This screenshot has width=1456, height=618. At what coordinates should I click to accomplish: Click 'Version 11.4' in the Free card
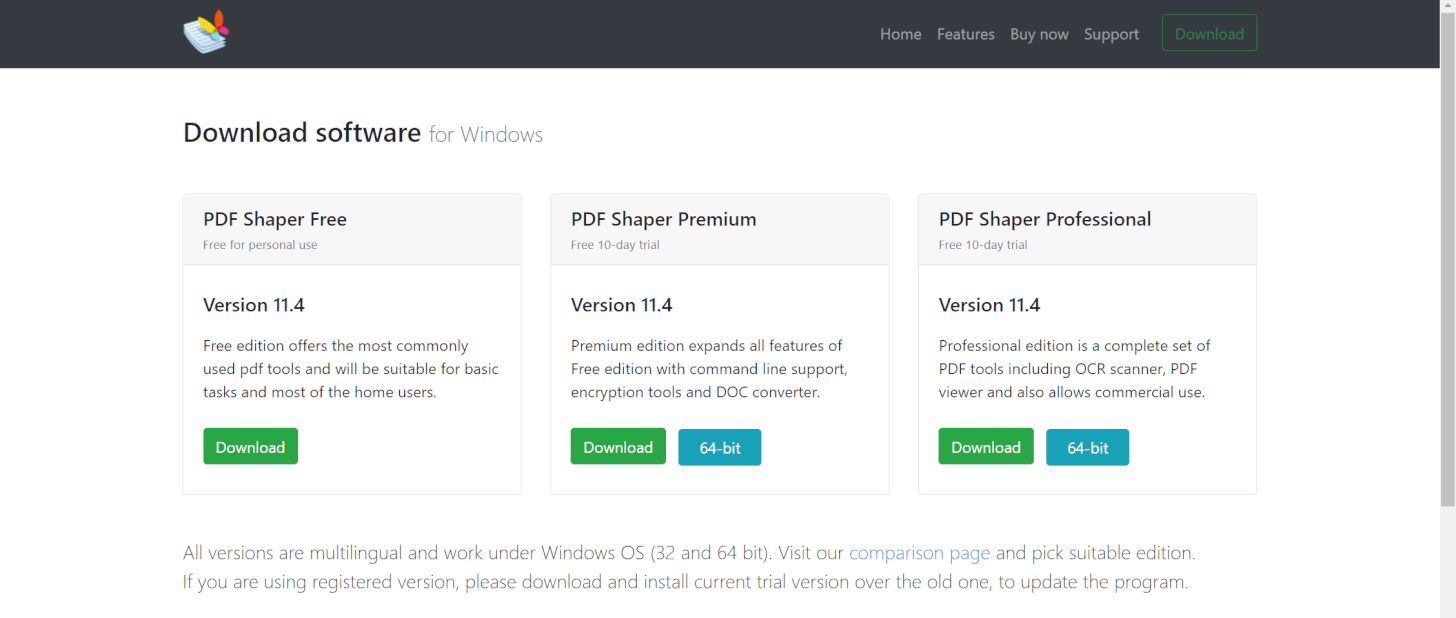point(254,305)
